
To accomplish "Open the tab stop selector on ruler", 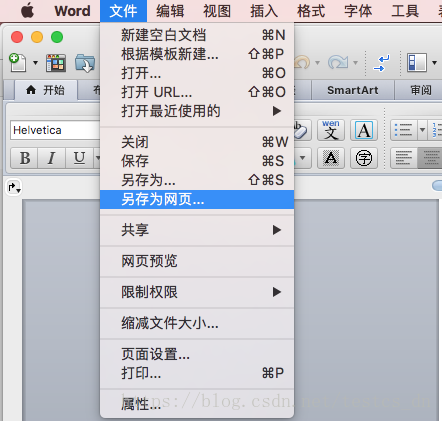I will pyautogui.click(x=14, y=187).
